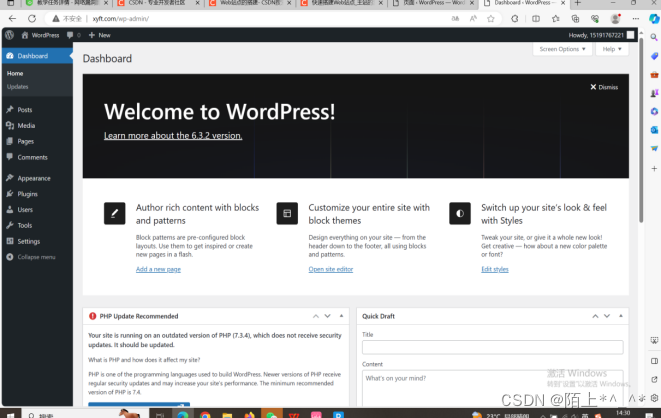Open the Edge collections icon
Screen dimensions: 661x418
click(575, 19)
